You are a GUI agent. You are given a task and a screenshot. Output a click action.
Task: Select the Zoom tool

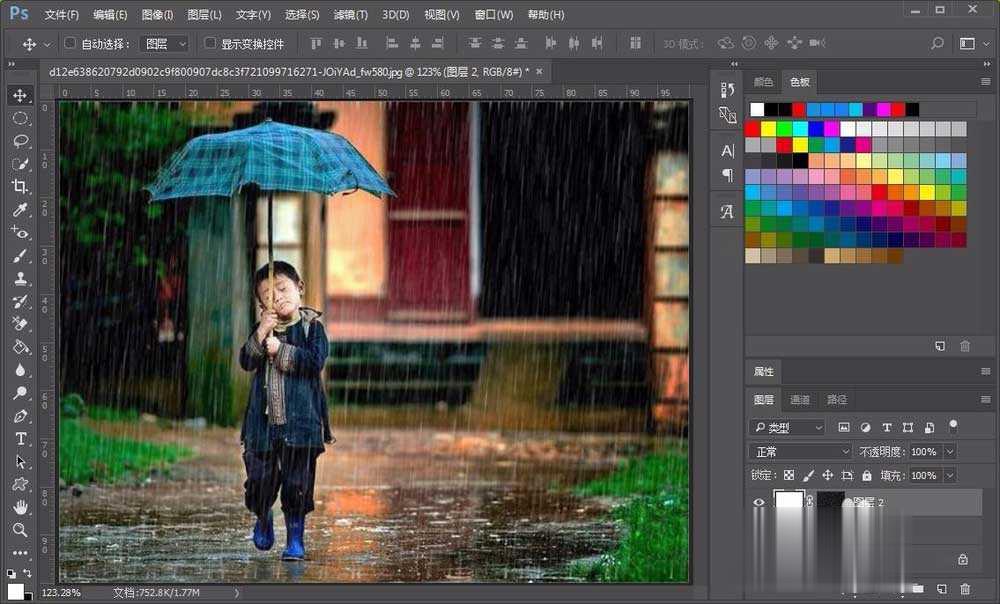[22, 531]
